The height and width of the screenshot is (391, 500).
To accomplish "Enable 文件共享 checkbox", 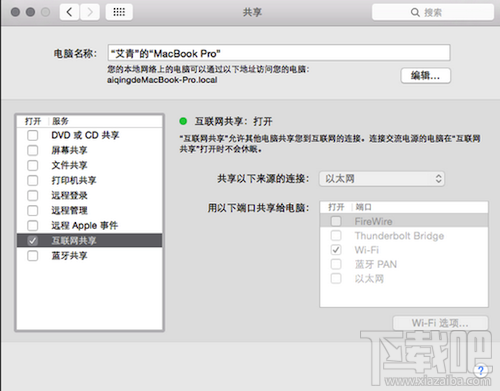I will pos(33,165).
